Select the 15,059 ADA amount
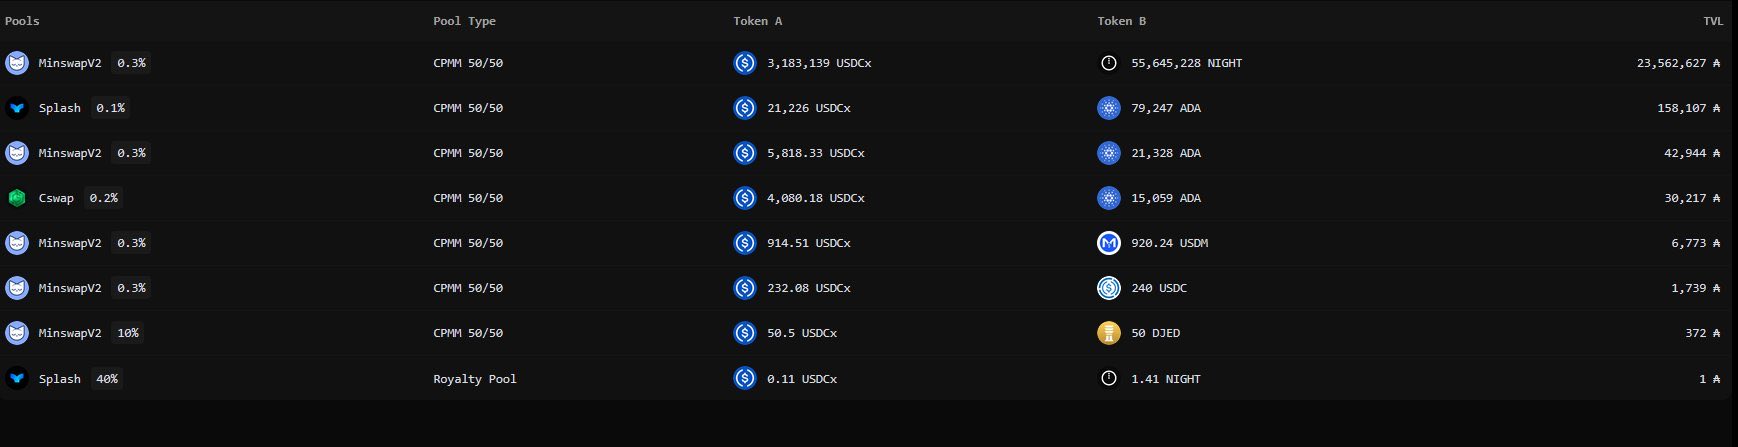The image size is (1738, 447). click(1166, 198)
